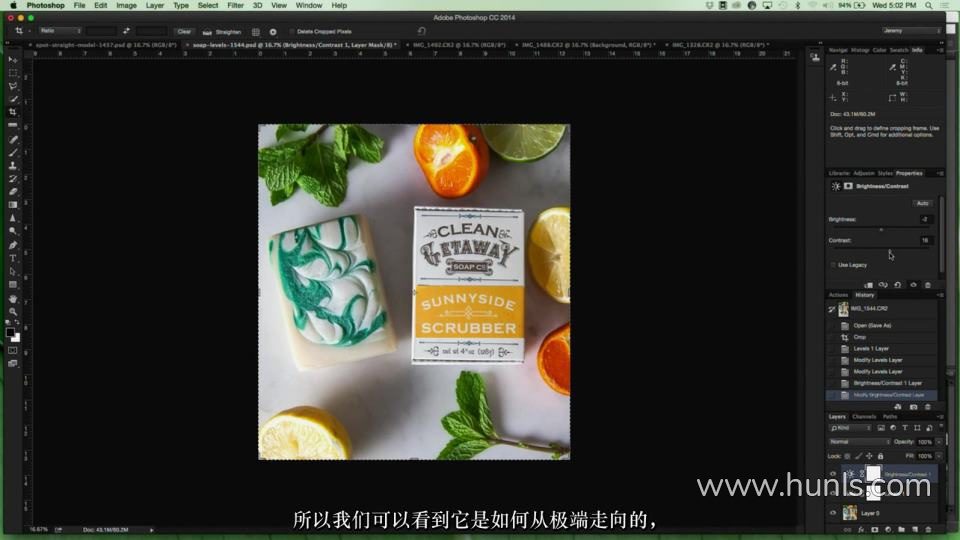The image size is (960, 540).
Task: Toggle Quick Mask mode
Action: point(13,350)
